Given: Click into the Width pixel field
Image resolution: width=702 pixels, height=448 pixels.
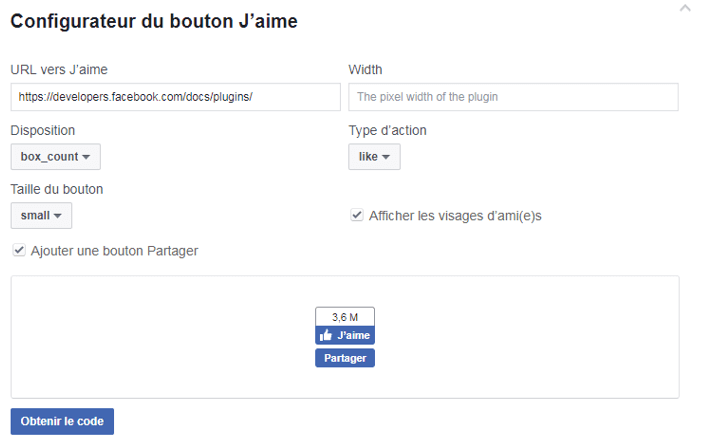Looking at the screenshot, I should [x=514, y=97].
